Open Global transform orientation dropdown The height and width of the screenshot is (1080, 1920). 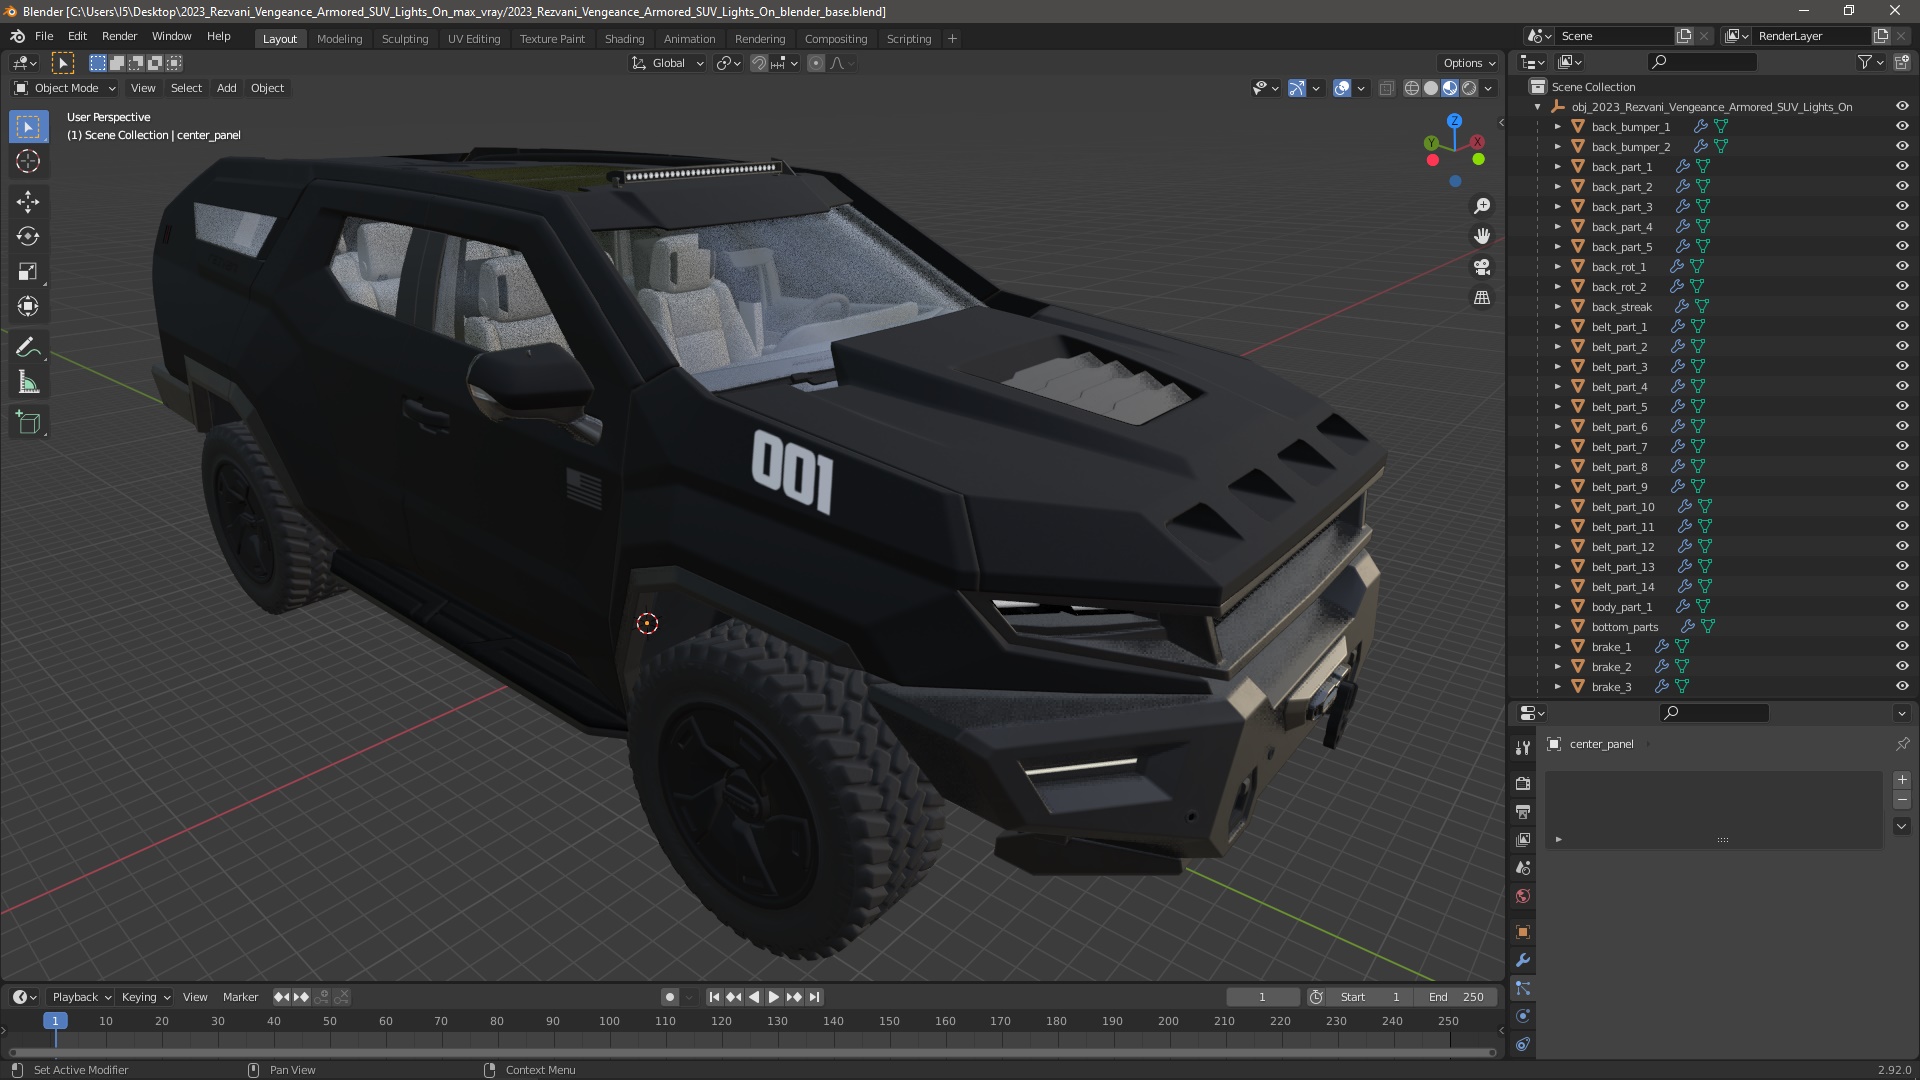[668, 63]
